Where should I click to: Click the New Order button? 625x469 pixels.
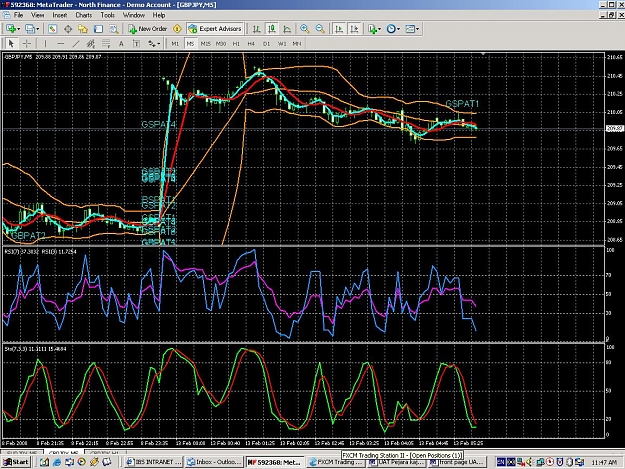147,29
